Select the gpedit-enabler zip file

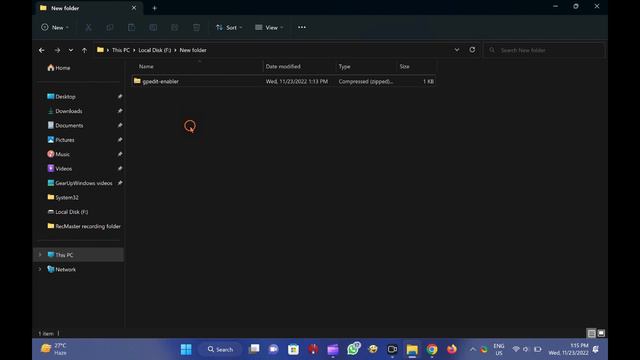click(x=284, y=81)
